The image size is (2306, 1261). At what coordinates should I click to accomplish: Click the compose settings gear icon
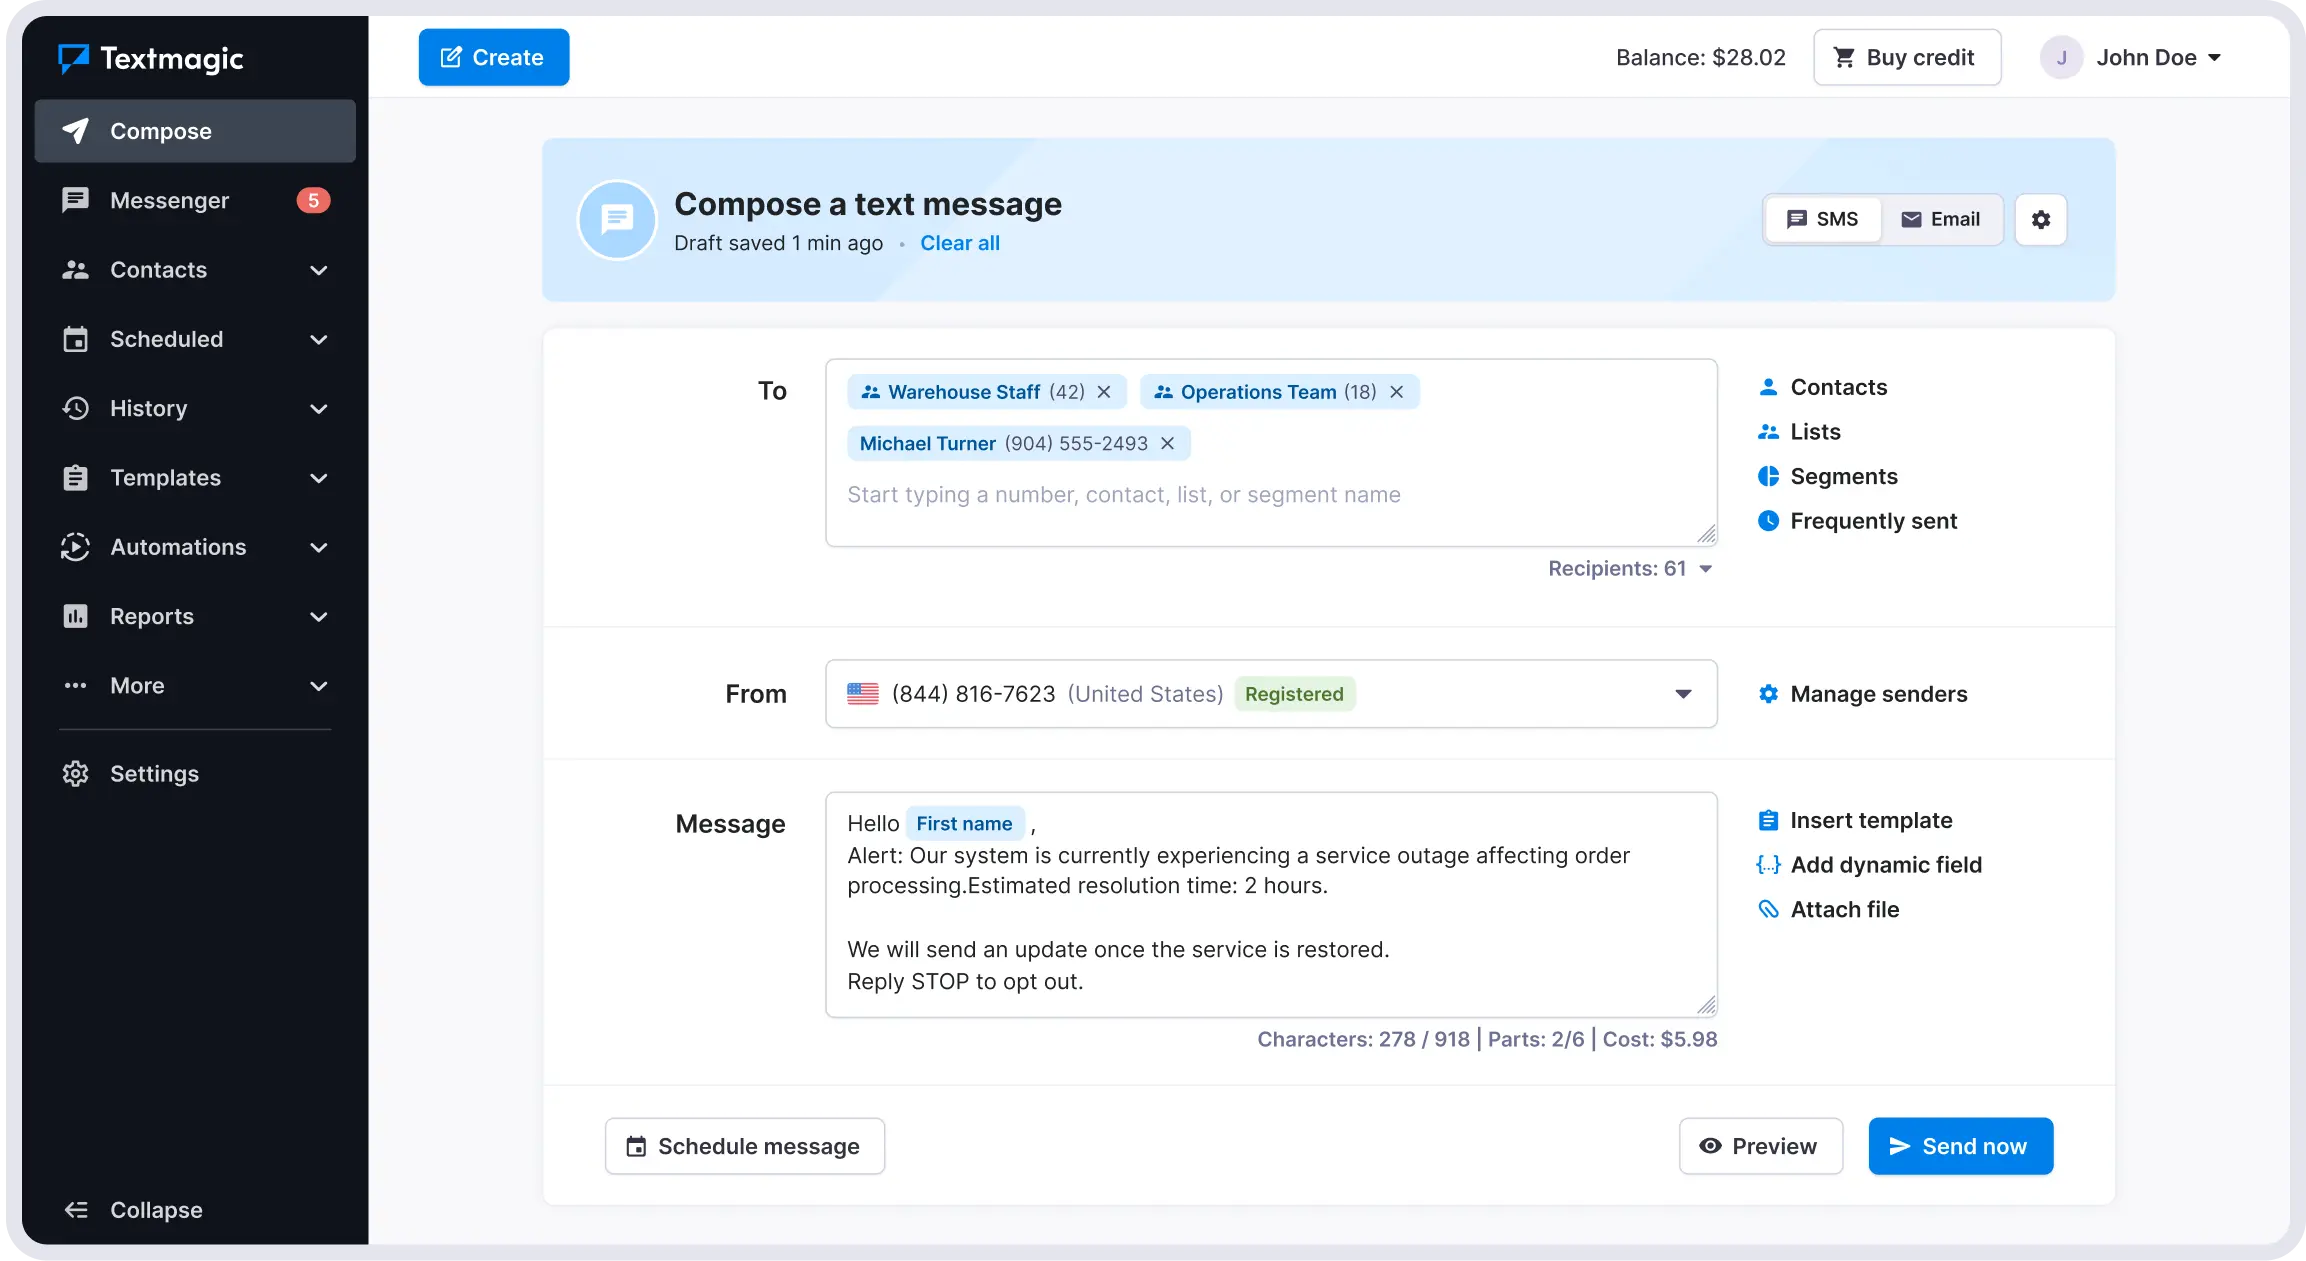coord(2040,219)
